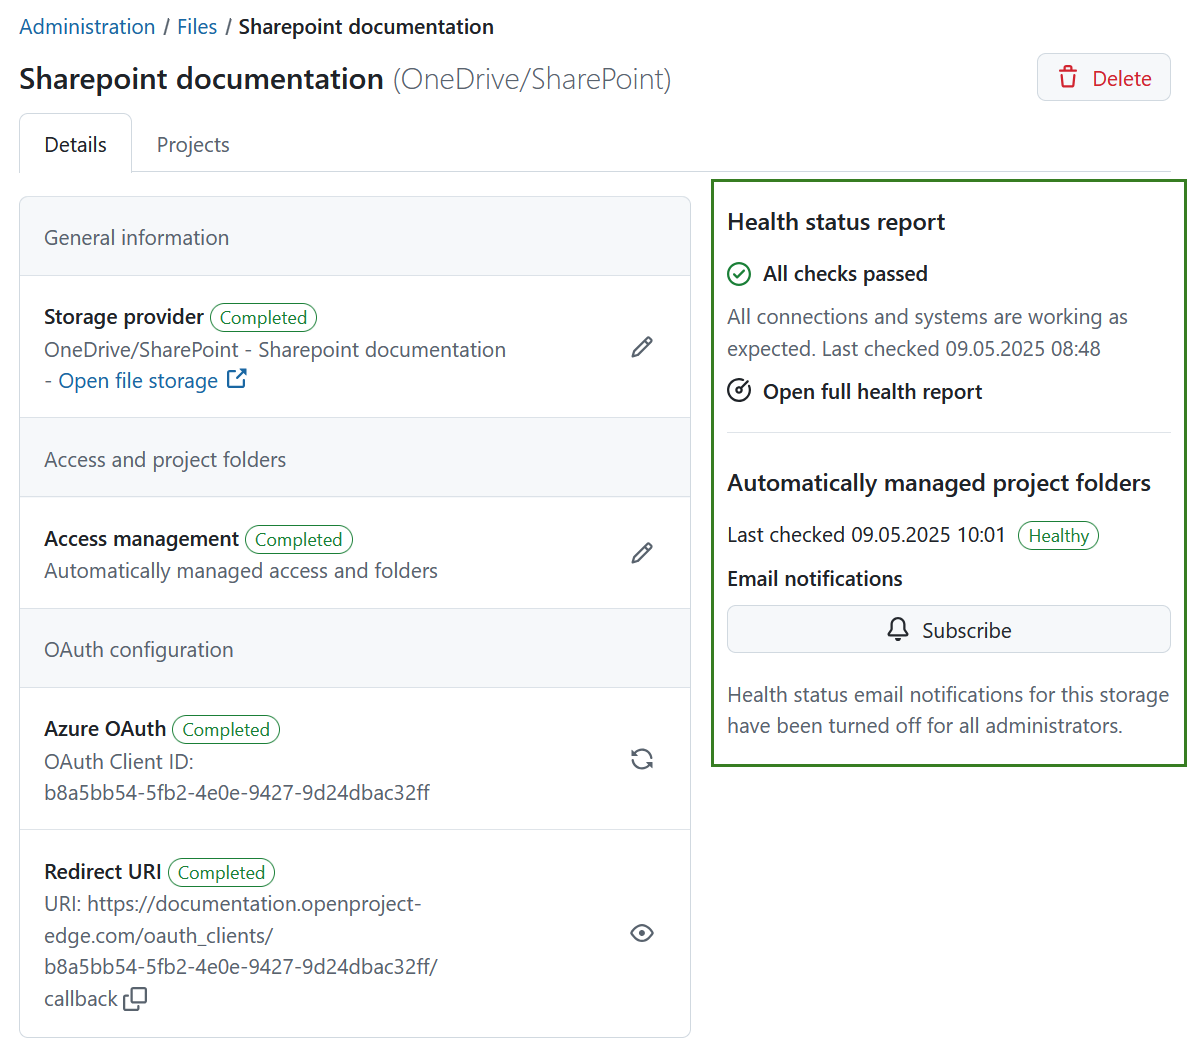The height and width of the screenshot is (1051, 1191).
Task: Click the bell icon inside Subscribe button
Action: pyautogui.click(x=897, y=629)
